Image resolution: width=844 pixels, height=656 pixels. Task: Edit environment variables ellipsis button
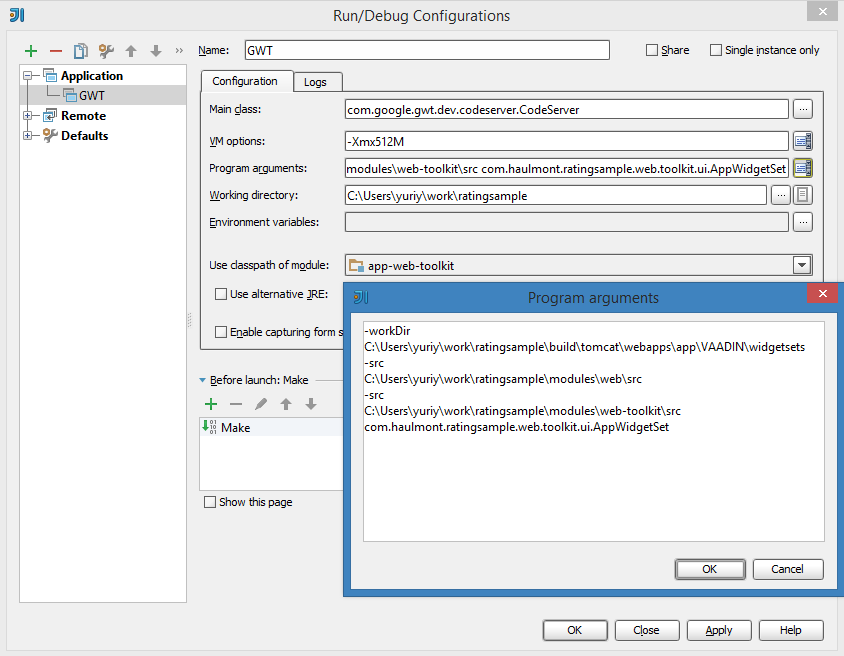pyautogui.click(x=803, y=222)
